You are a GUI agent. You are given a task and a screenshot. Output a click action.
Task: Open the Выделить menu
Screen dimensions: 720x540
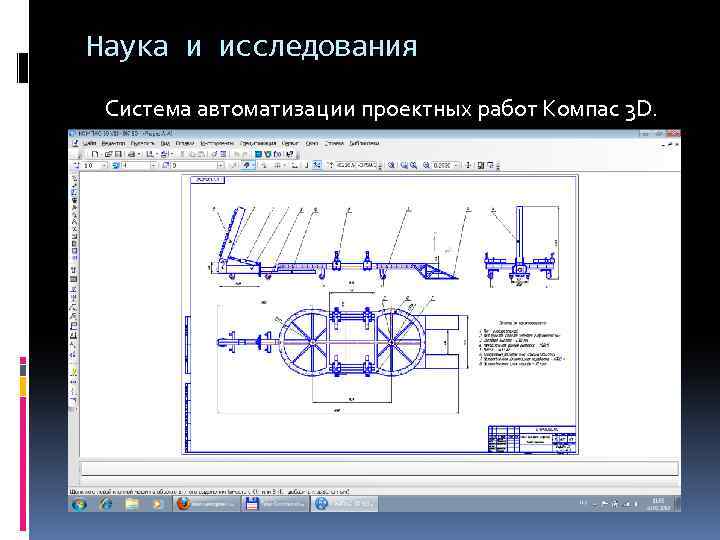point(142,143)
